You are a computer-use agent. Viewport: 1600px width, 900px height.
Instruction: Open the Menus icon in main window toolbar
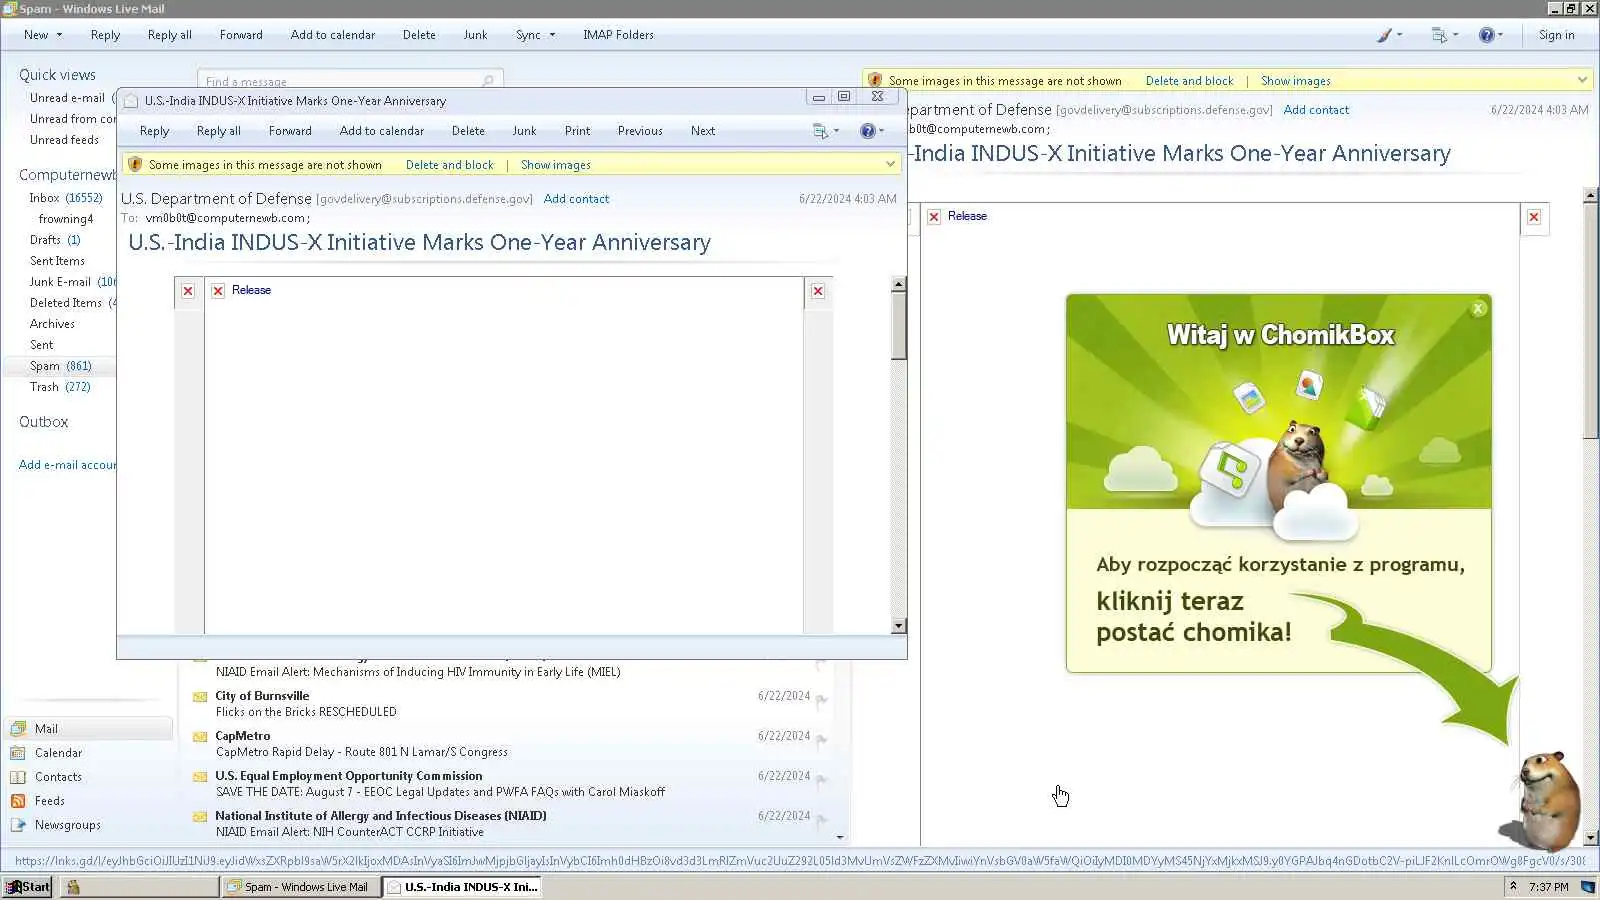pos(1439,35)
